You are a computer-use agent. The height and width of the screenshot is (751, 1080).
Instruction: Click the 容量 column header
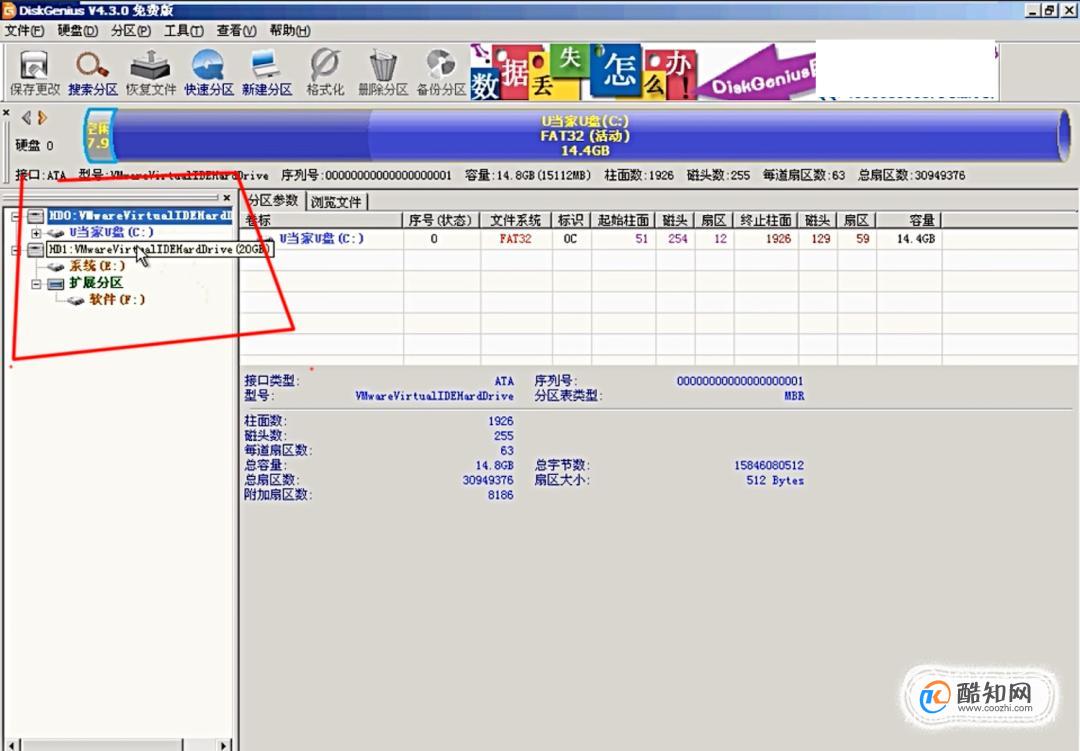click(909, 220)
